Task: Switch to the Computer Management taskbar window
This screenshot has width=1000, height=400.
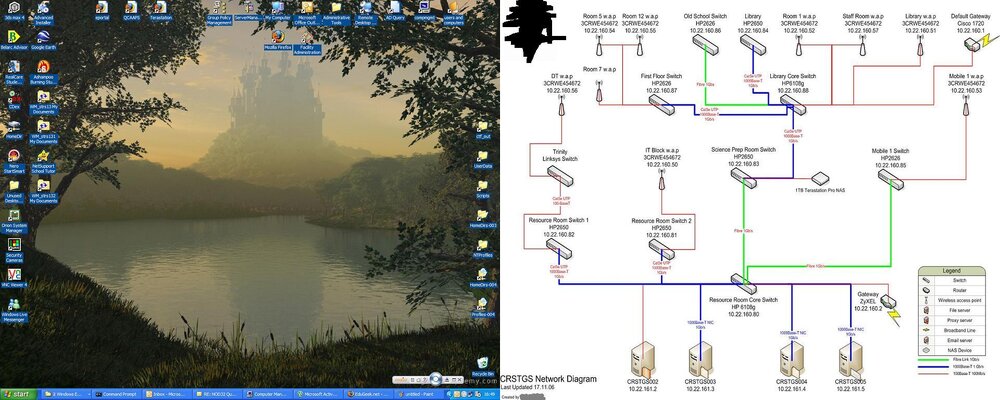Action: pyautogui.click(x=267, y=394)
